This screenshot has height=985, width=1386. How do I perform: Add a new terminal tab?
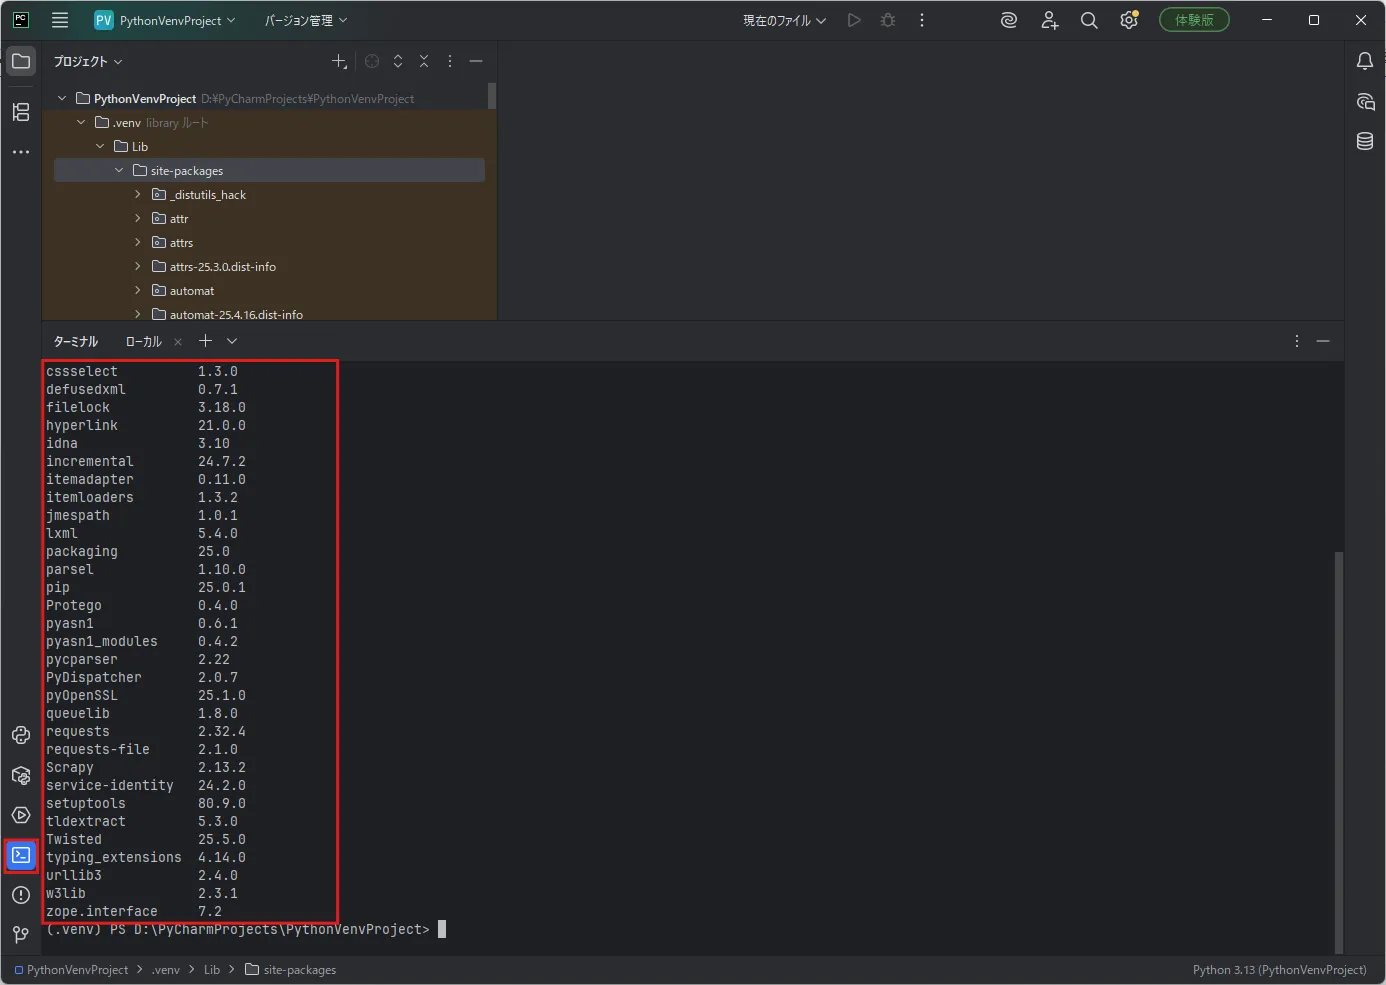pos(205,341)
